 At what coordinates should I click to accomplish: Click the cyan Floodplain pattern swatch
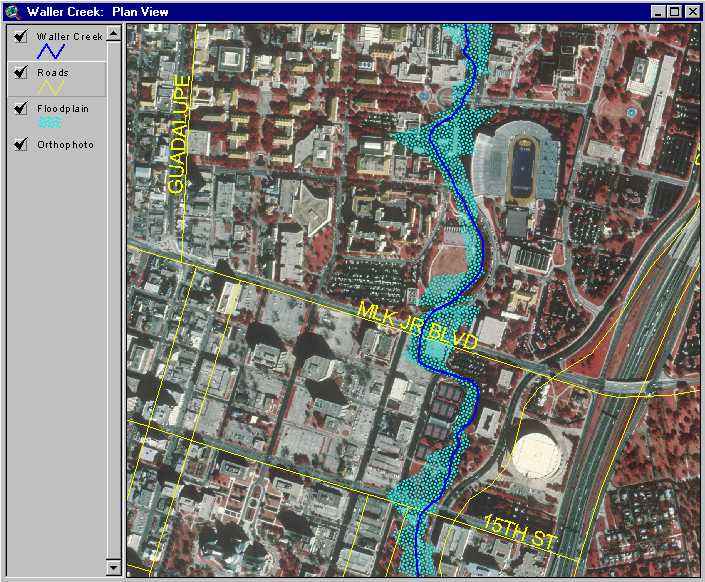[x=51, y=123]
